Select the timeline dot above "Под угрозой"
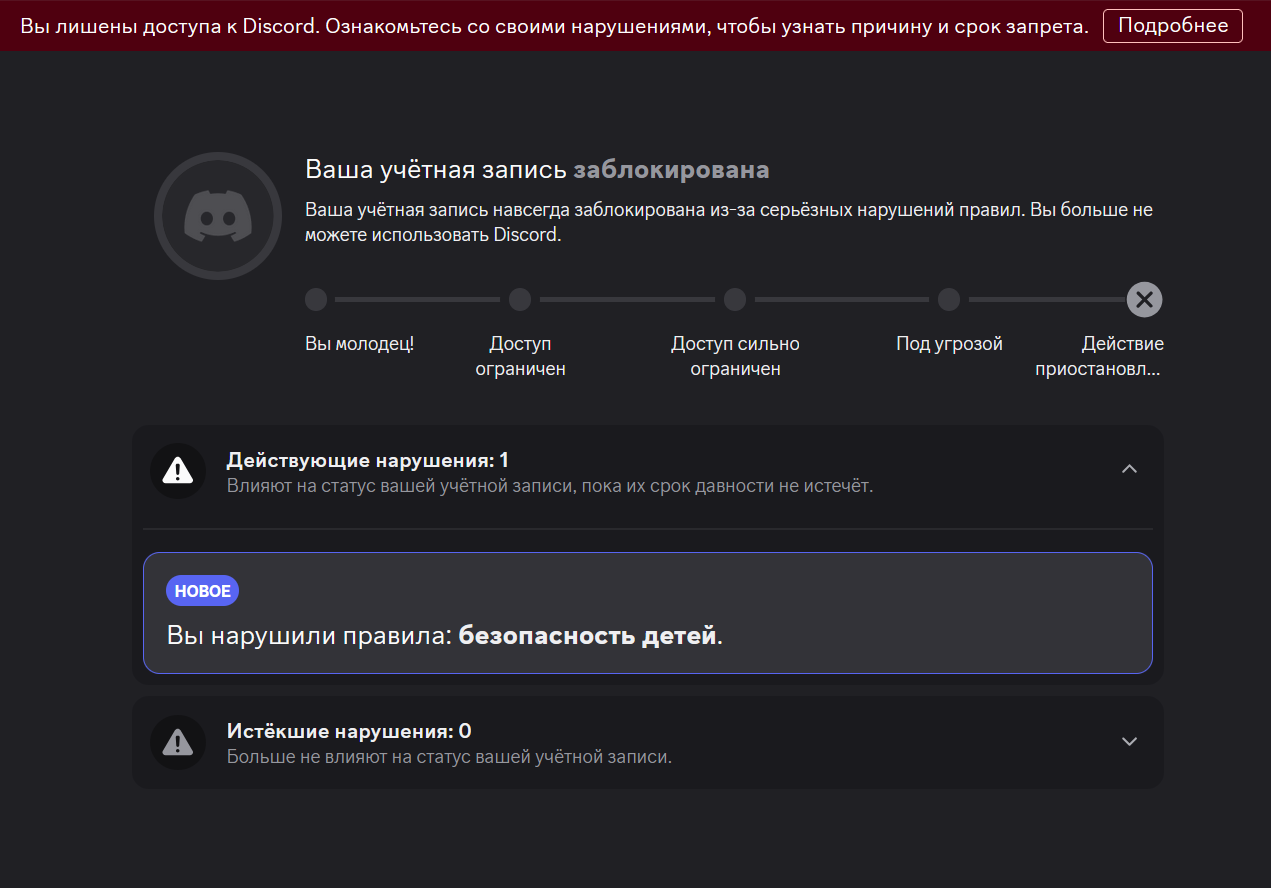This screenshot has width=1271, height=888. coord(949,300)
